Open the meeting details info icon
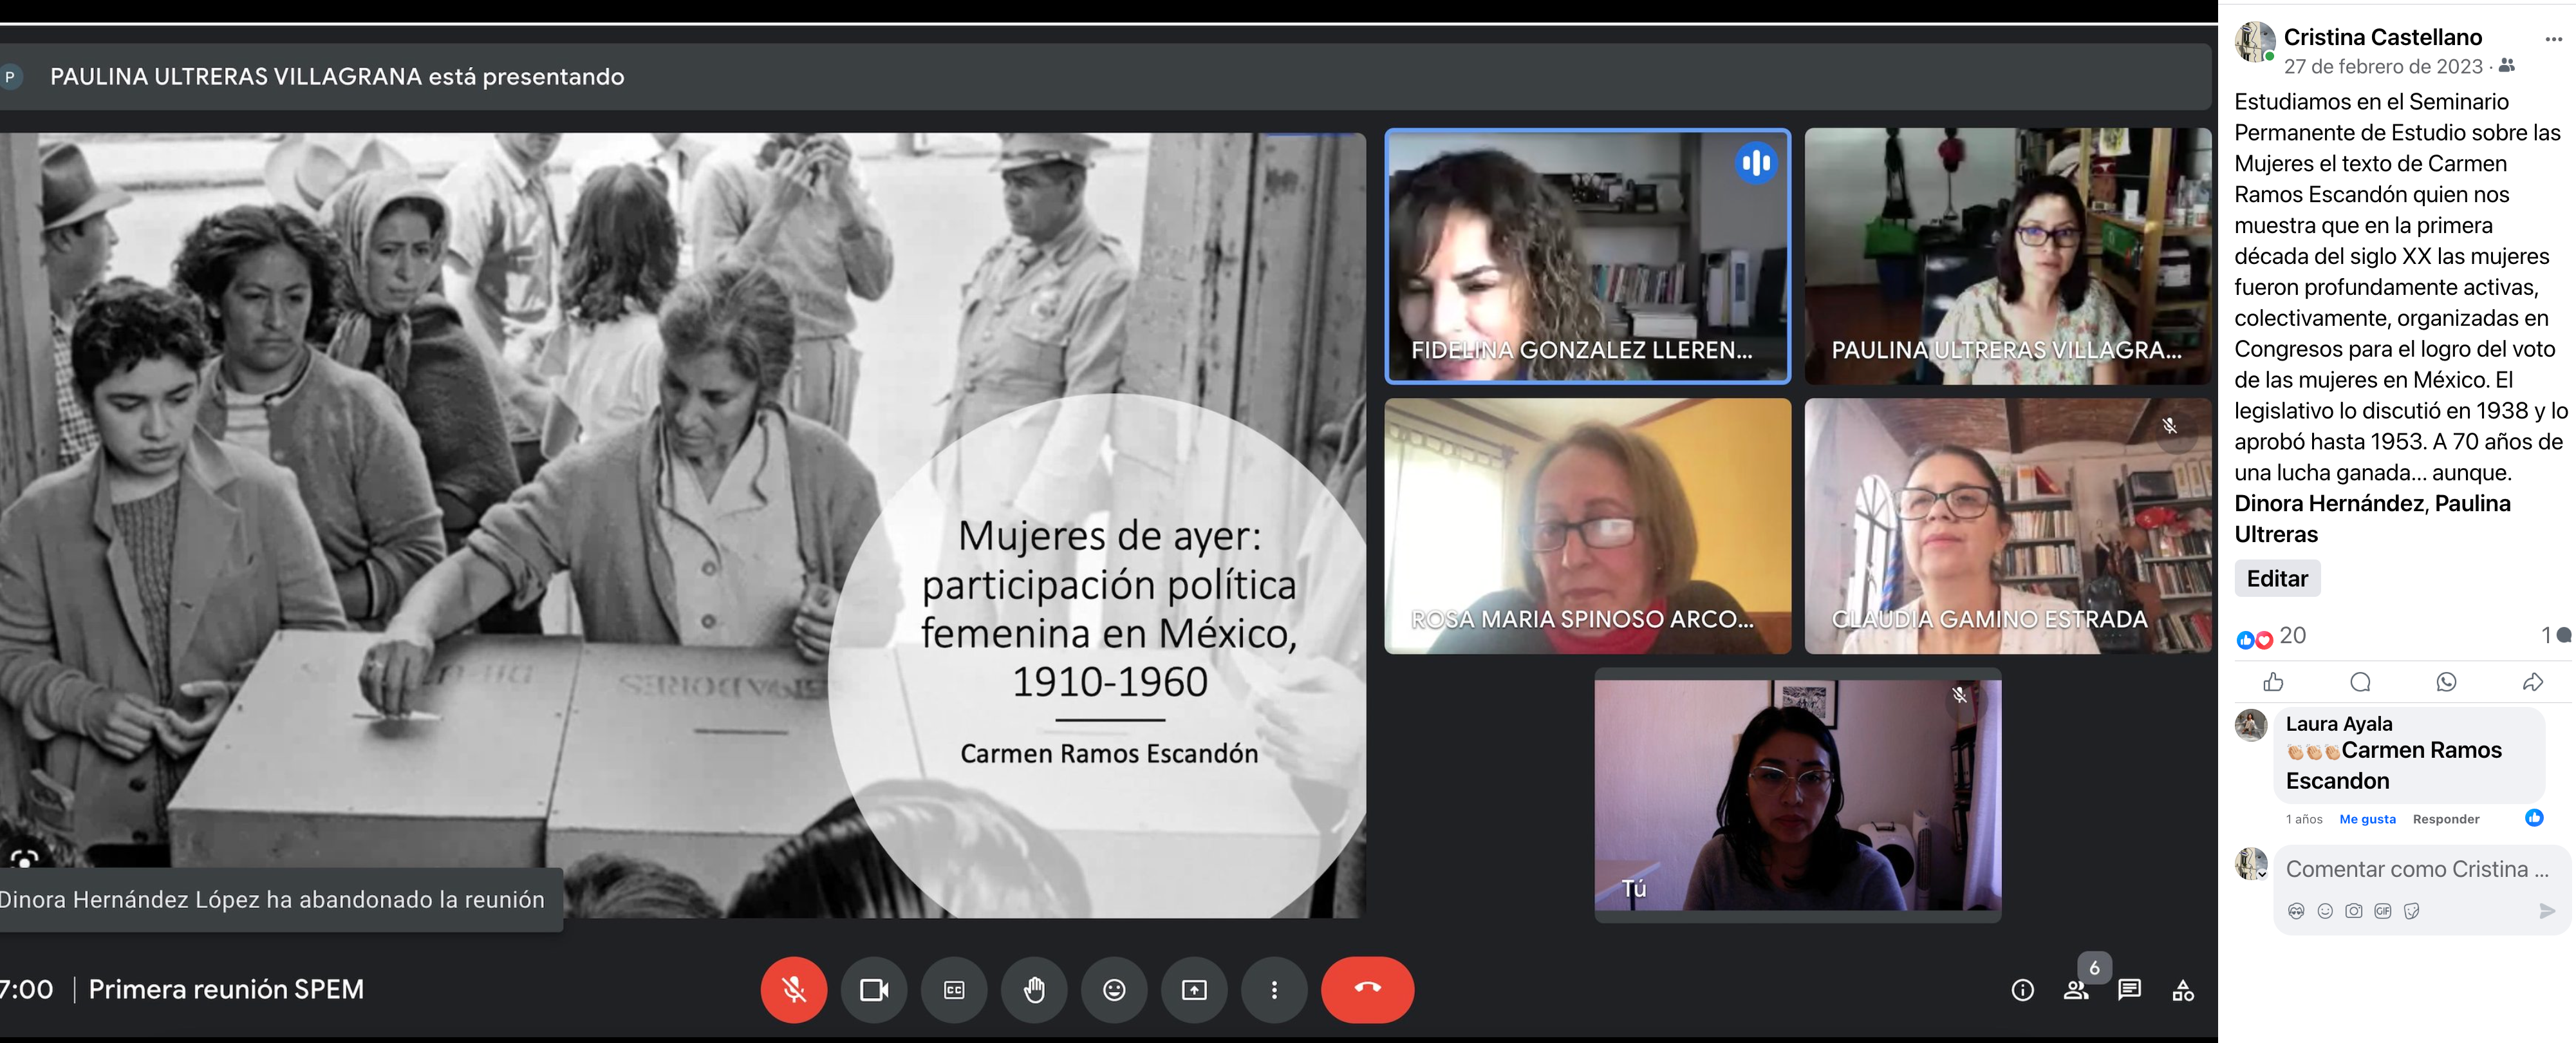This screenshot has height=1043, width=2576. click(x=2022, y=990)
